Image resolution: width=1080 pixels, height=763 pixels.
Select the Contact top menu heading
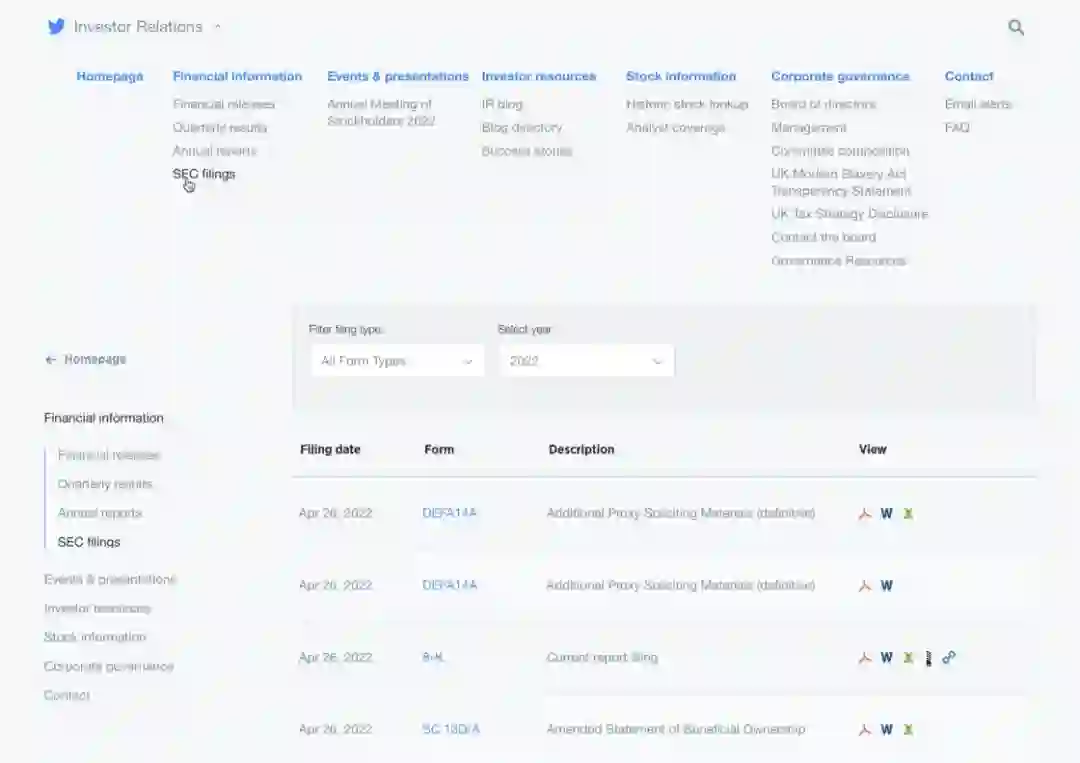pos(969,76)
